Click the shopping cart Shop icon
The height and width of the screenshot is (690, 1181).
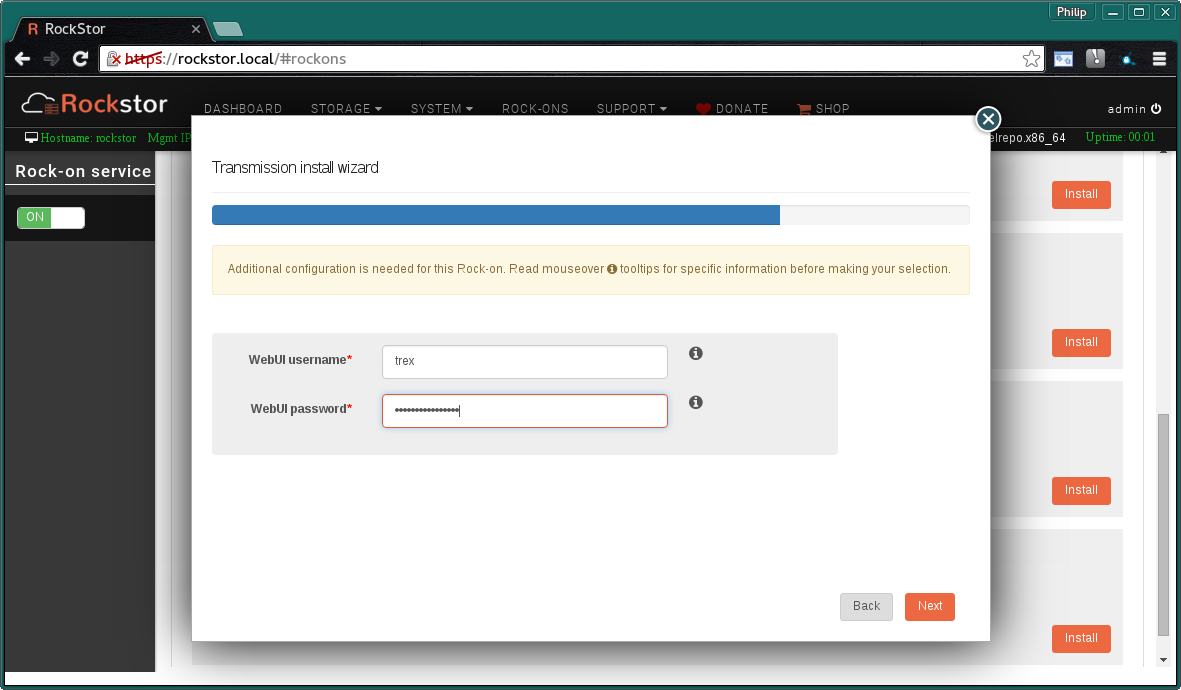pos(804,108)
